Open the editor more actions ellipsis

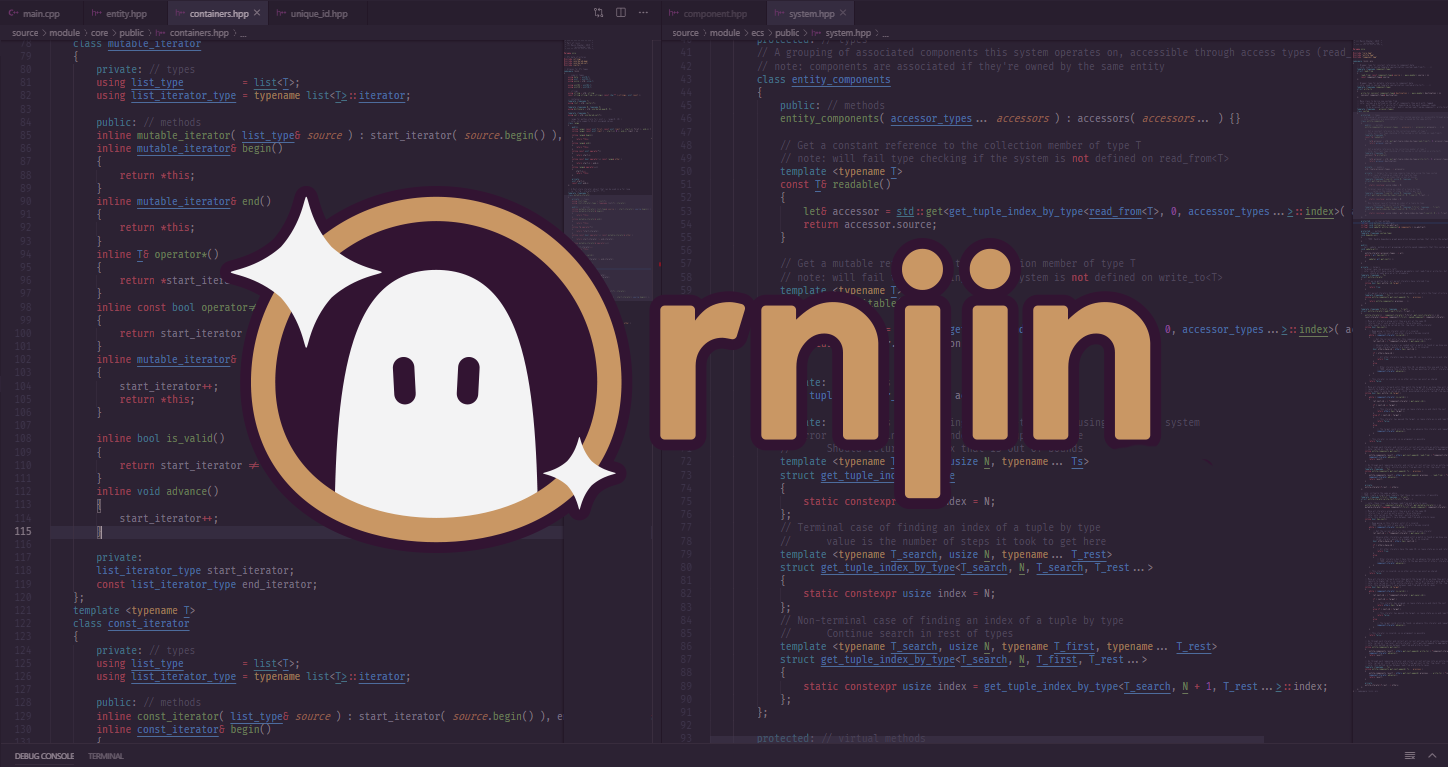(644, 13)
